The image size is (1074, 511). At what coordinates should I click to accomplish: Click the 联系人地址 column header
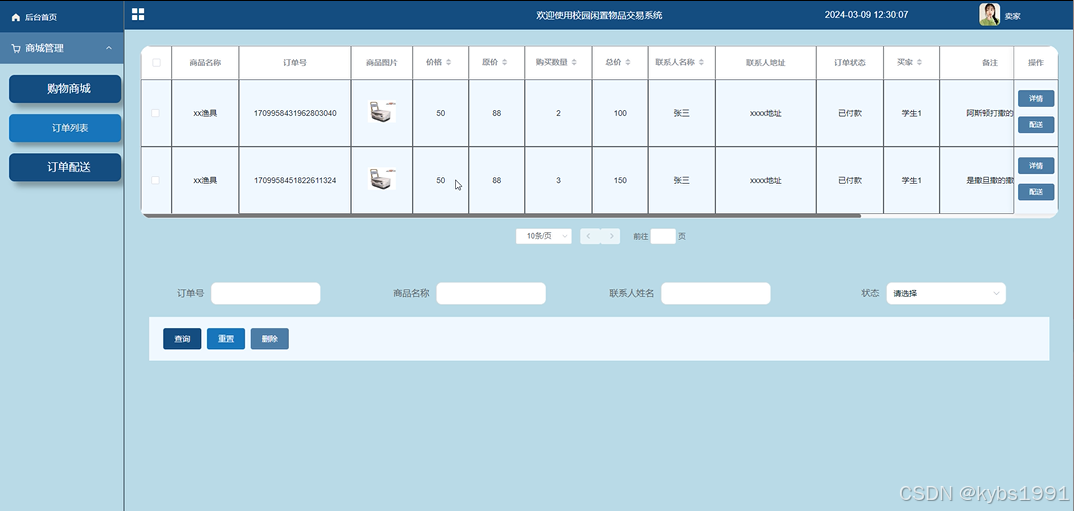point(766,62)
